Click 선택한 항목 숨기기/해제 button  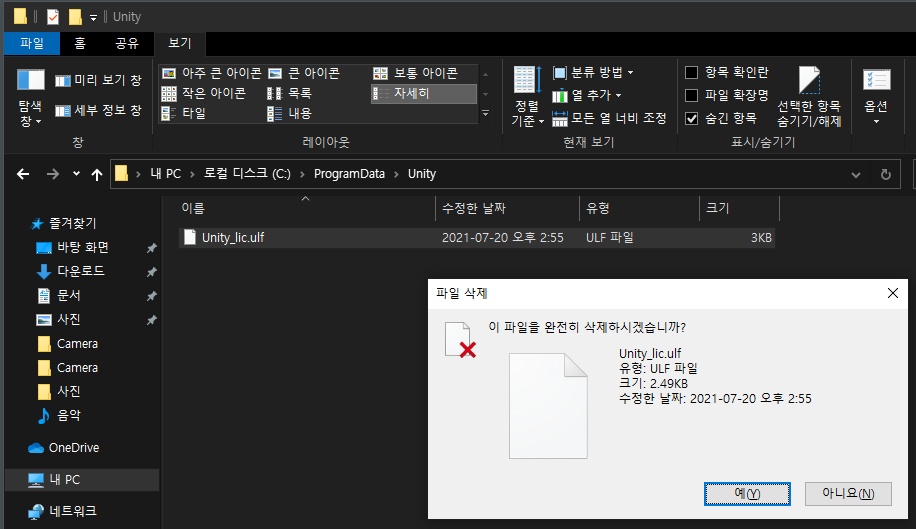(809, 97)
